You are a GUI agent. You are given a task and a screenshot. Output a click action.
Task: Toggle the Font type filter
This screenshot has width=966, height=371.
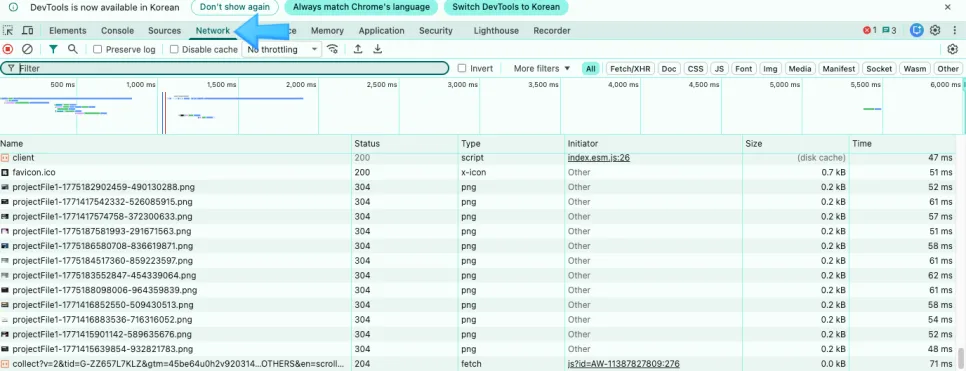[744, 68]
